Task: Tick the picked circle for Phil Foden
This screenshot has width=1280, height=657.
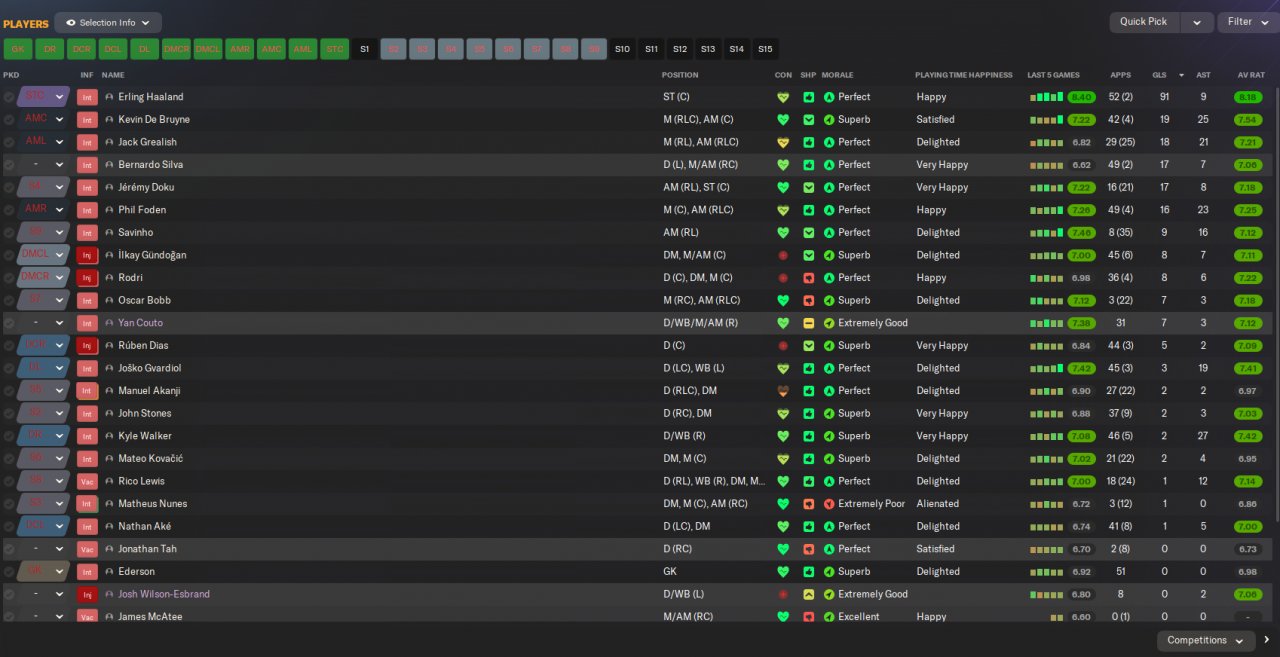Action: point(9,210)
